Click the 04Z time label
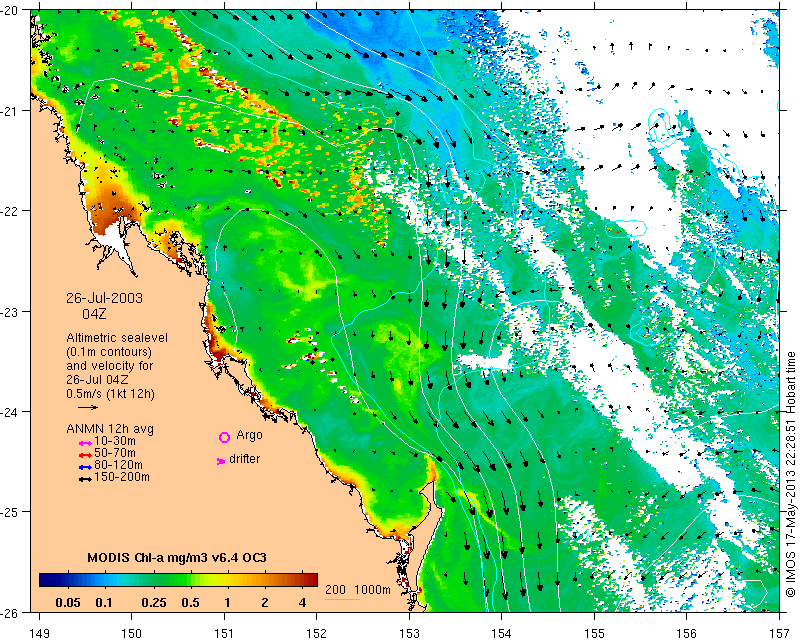Viewport: 800px width, 640px height. point(95,314)
